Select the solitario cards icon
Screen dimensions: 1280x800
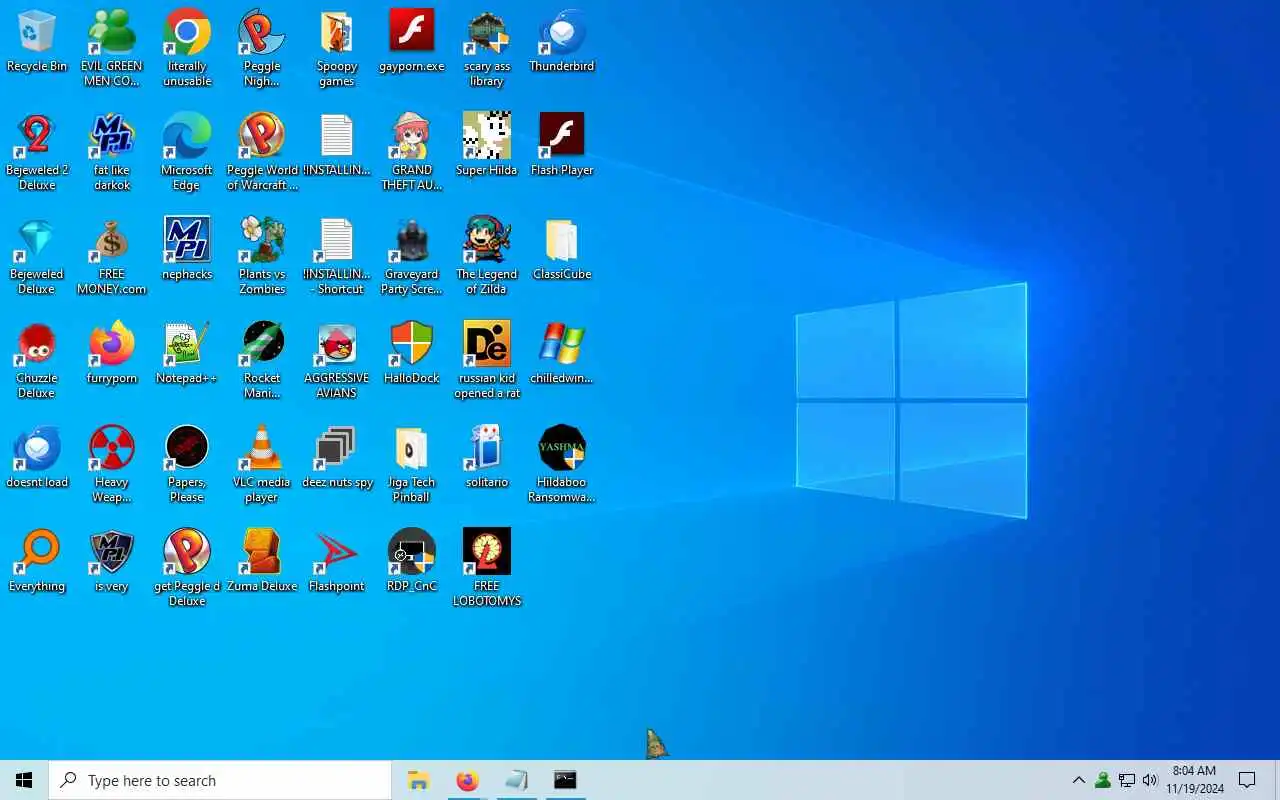(487, 458)
